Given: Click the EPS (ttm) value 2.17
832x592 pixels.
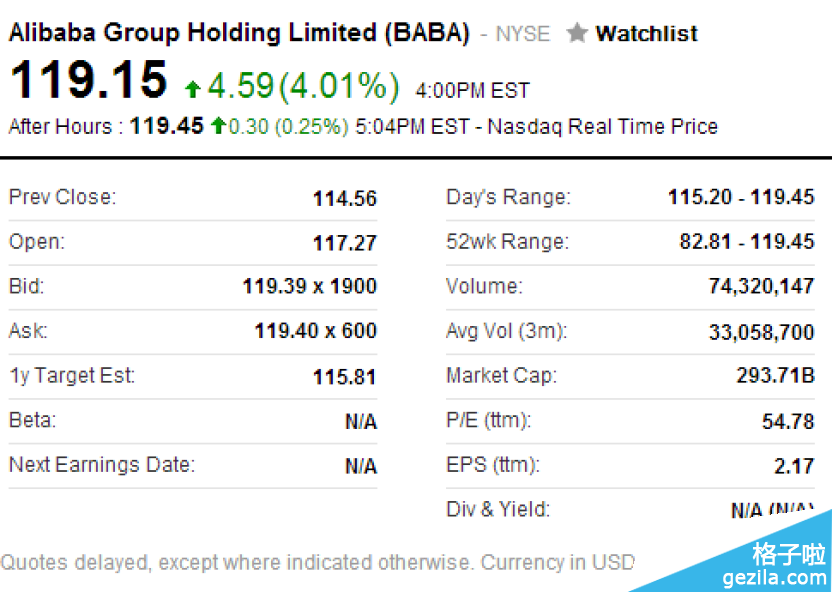Looking at the screenshot, I should [x=797, y=466].
